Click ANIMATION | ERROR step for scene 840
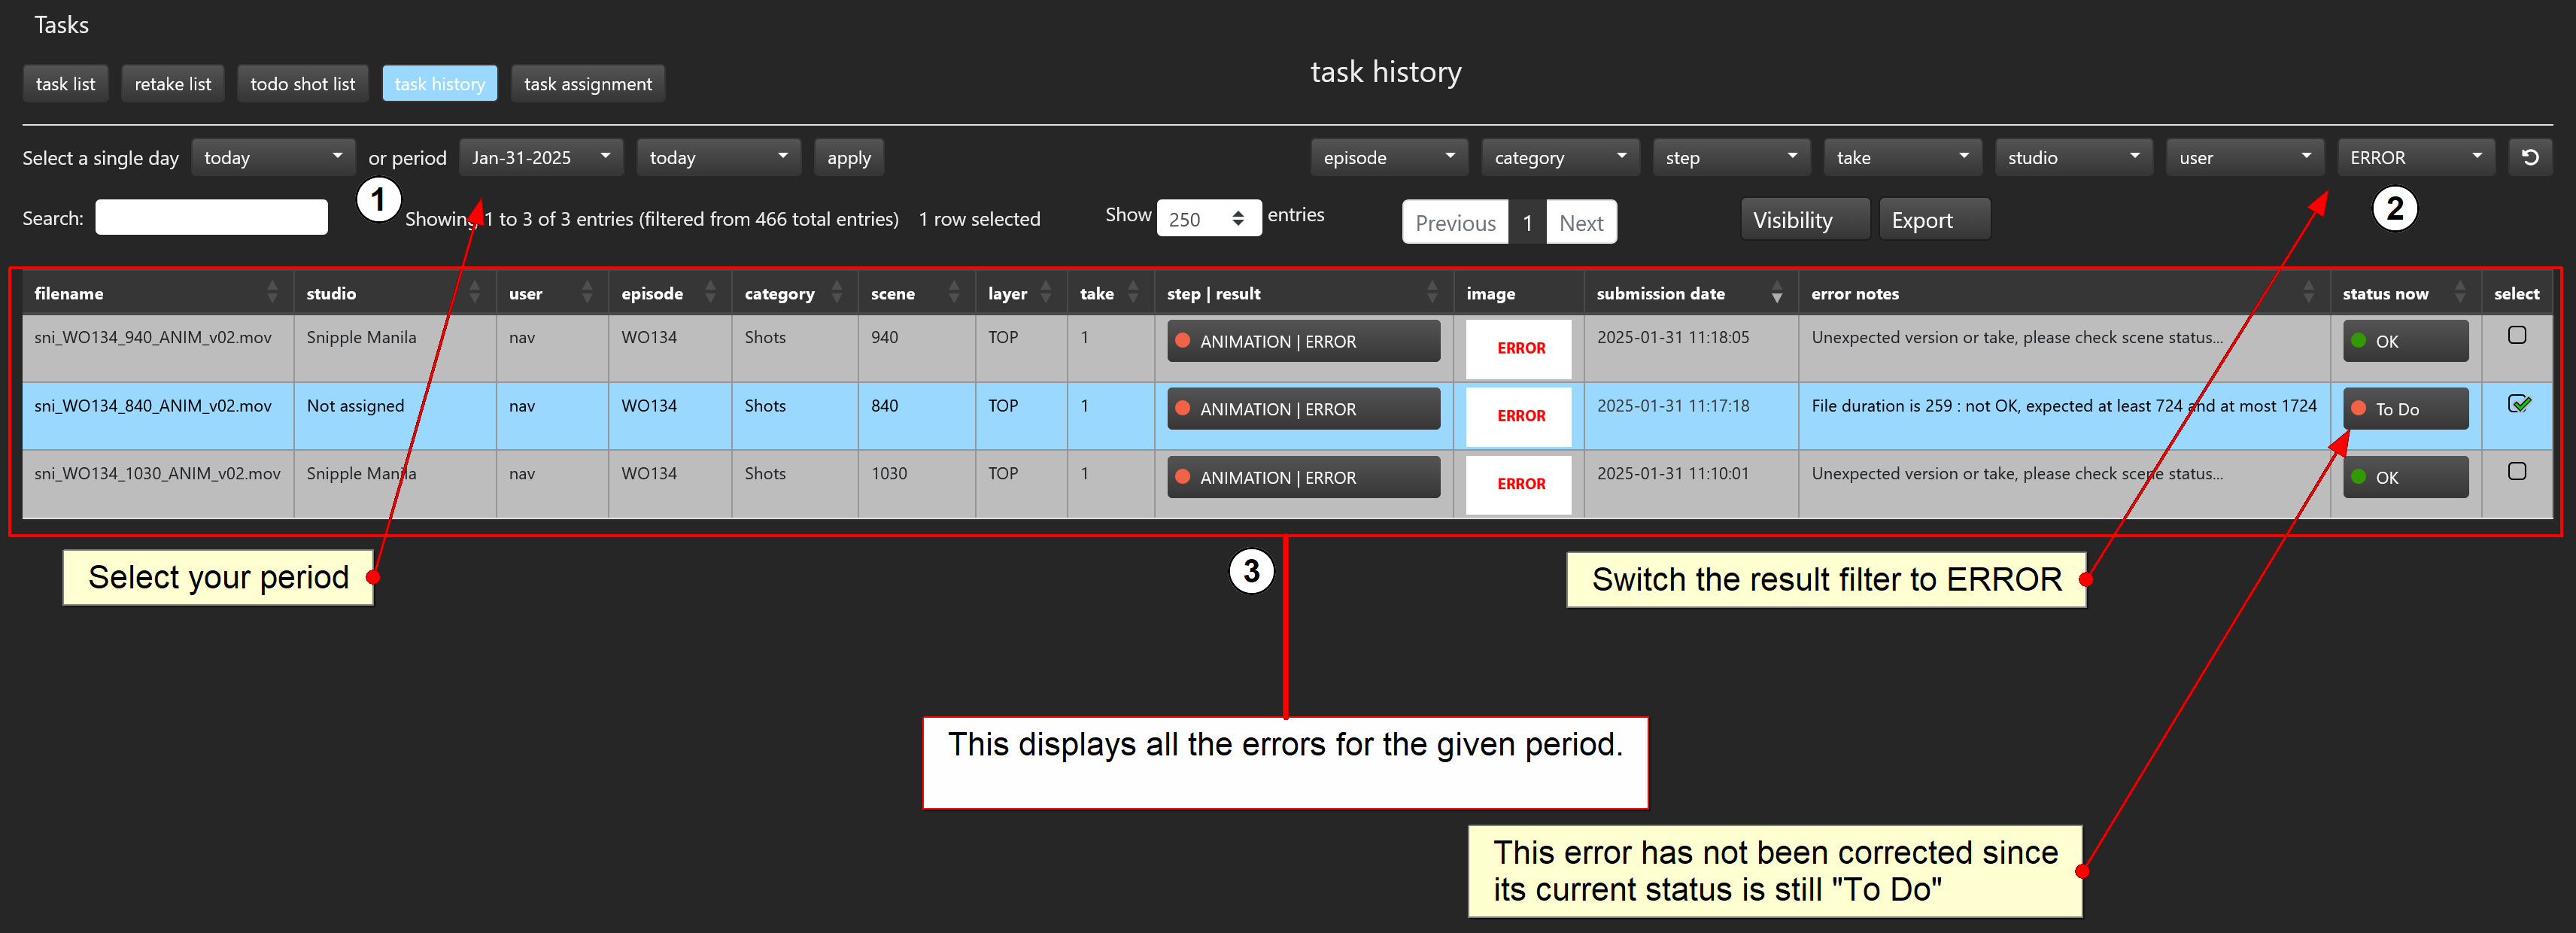This screenshot has height=933, width=2576. pos(1302,409)
